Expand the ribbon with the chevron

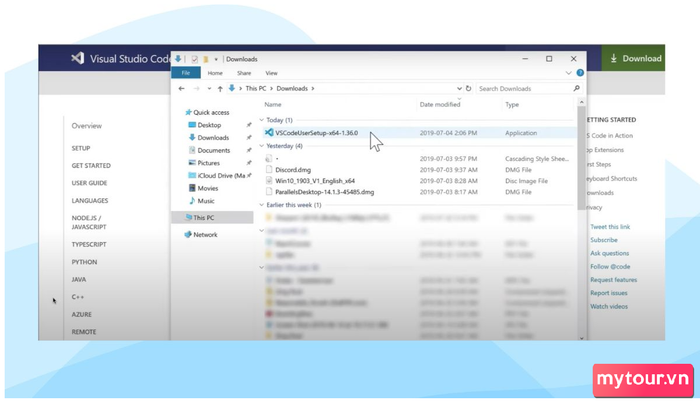tap(568, 73)
